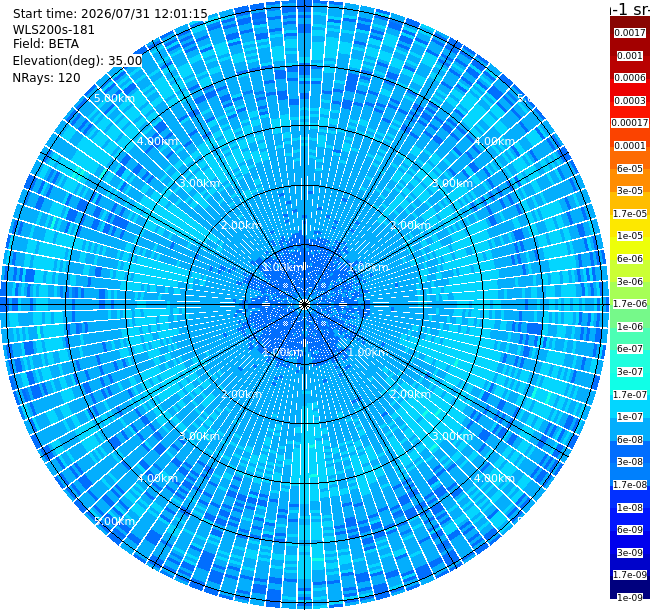Viewport: 650px width, 610px height.
Task: Click the 1e-07 cyan colorbar label
Action: [630, 417]
